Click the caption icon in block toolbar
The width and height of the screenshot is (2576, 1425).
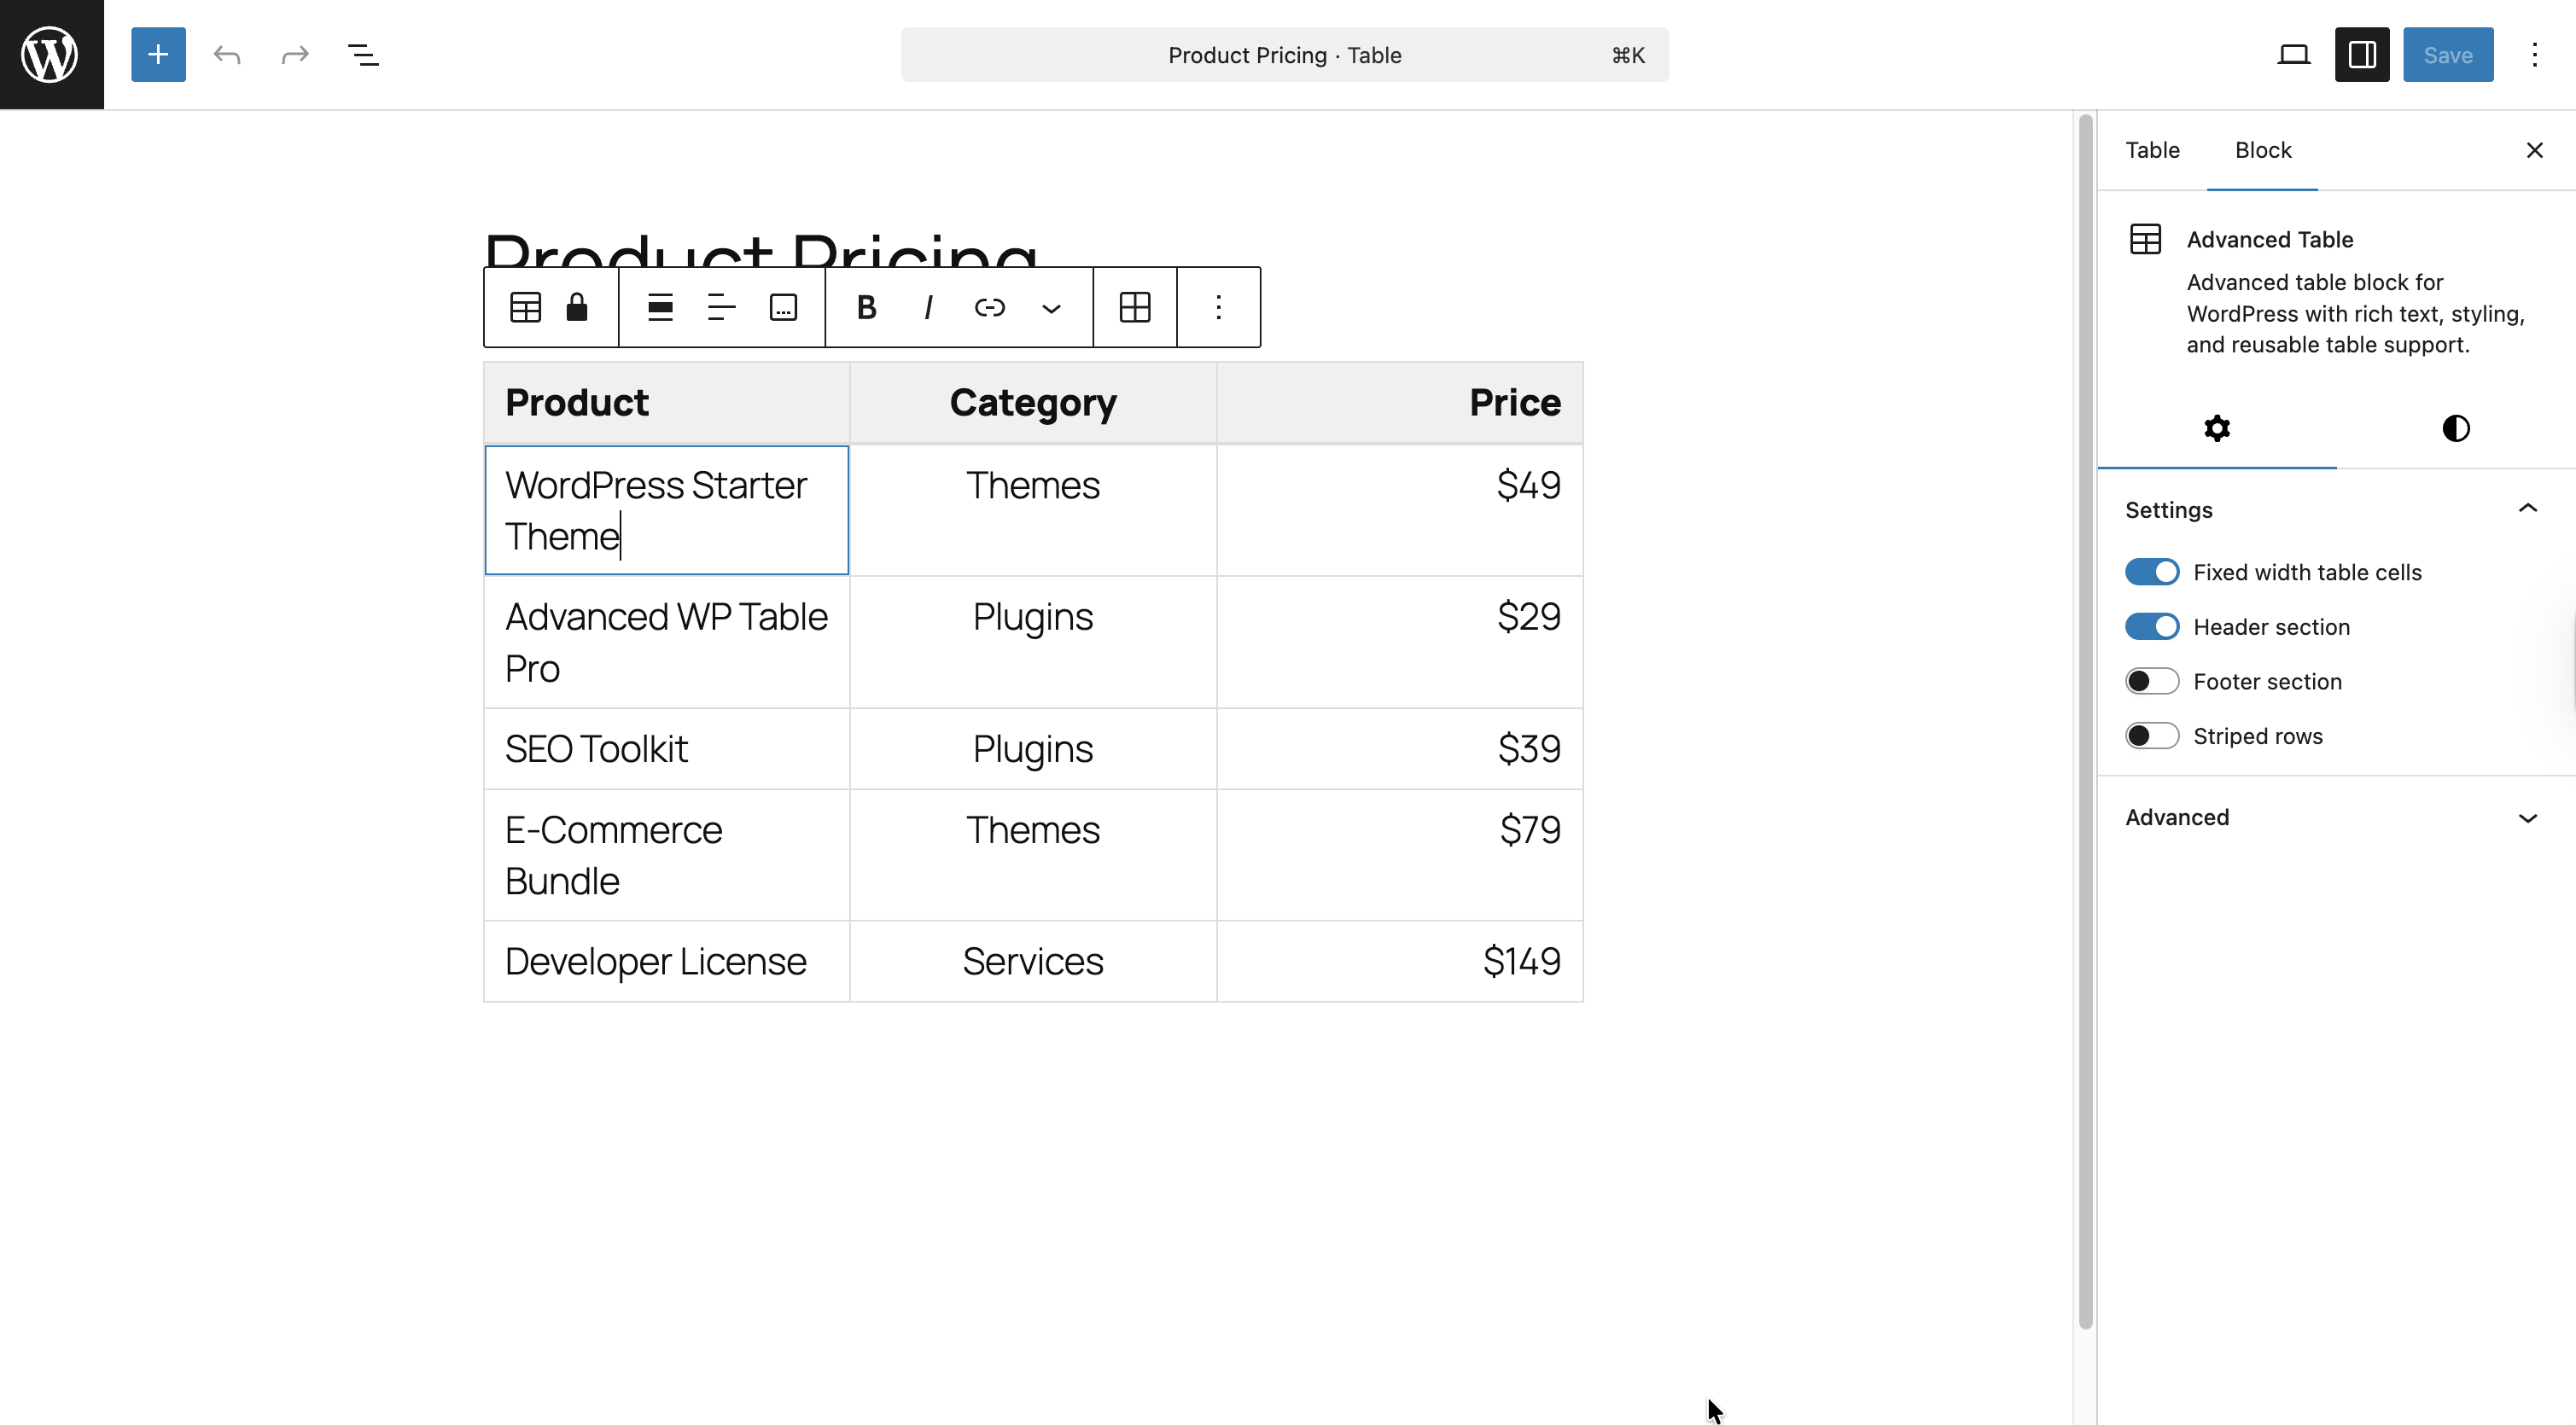(x=783, y=307)
